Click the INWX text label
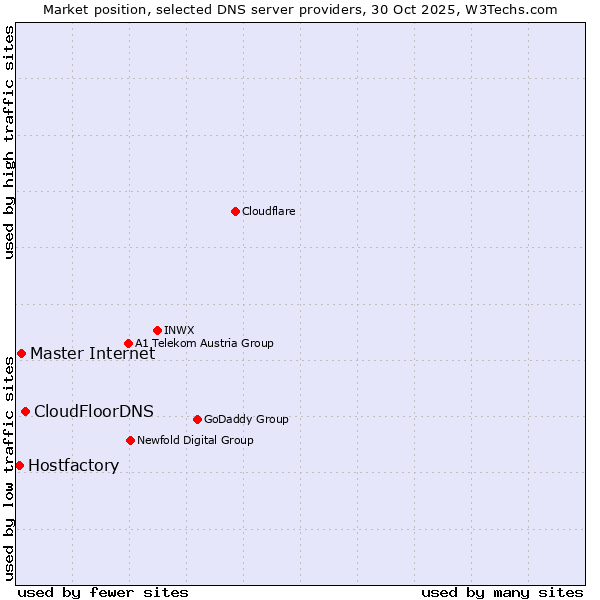Viewport: 600px width, 600px height. tap(179, 330)
